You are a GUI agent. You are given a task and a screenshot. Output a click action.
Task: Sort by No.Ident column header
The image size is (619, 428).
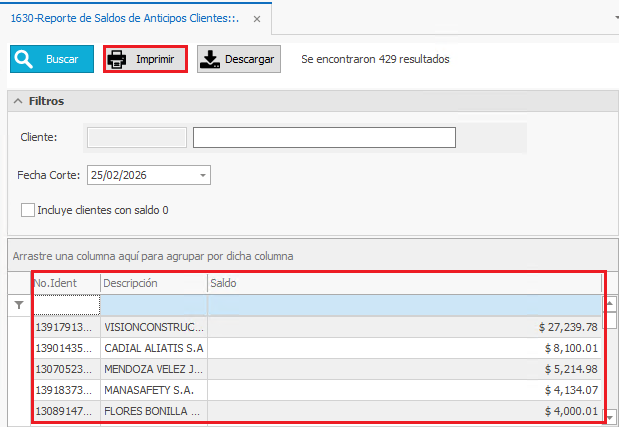[x=65, y=283]
